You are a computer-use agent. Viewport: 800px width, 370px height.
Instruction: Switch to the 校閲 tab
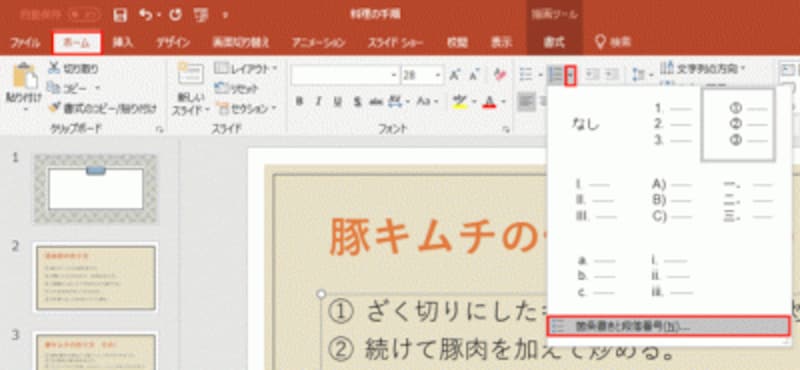pyautogui.click(x=458, y=43)
